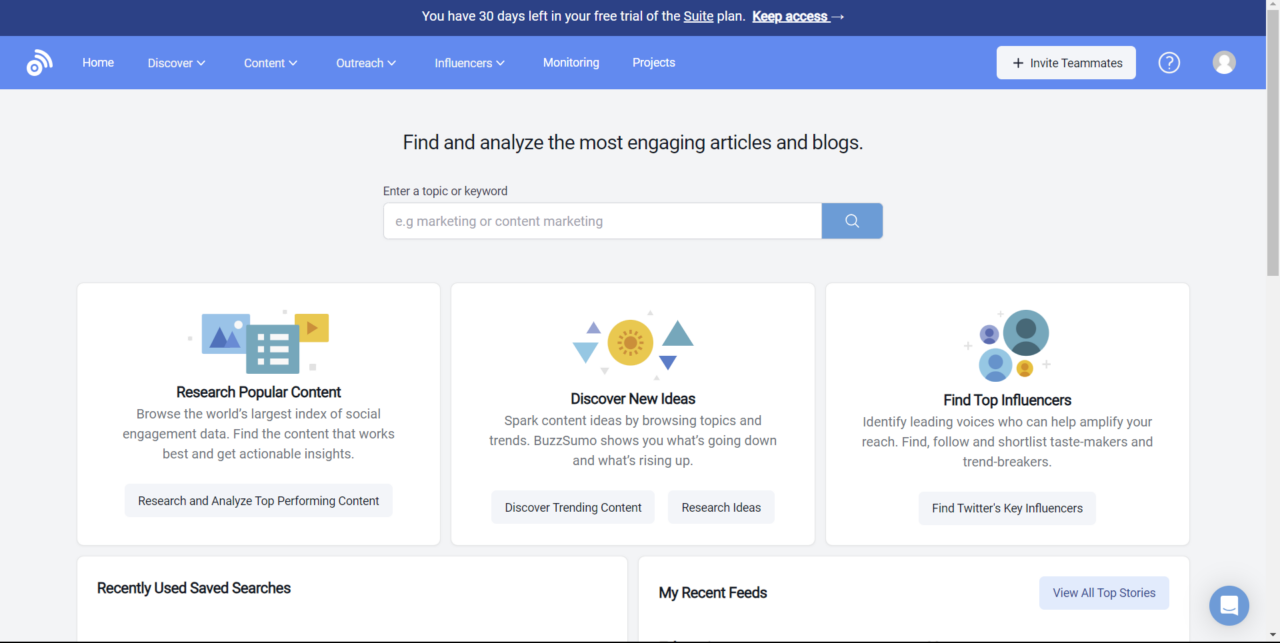Click the Find Top Influencers illustration
The width and height of the screenshot is (1280, 643).
point(1007,345)
